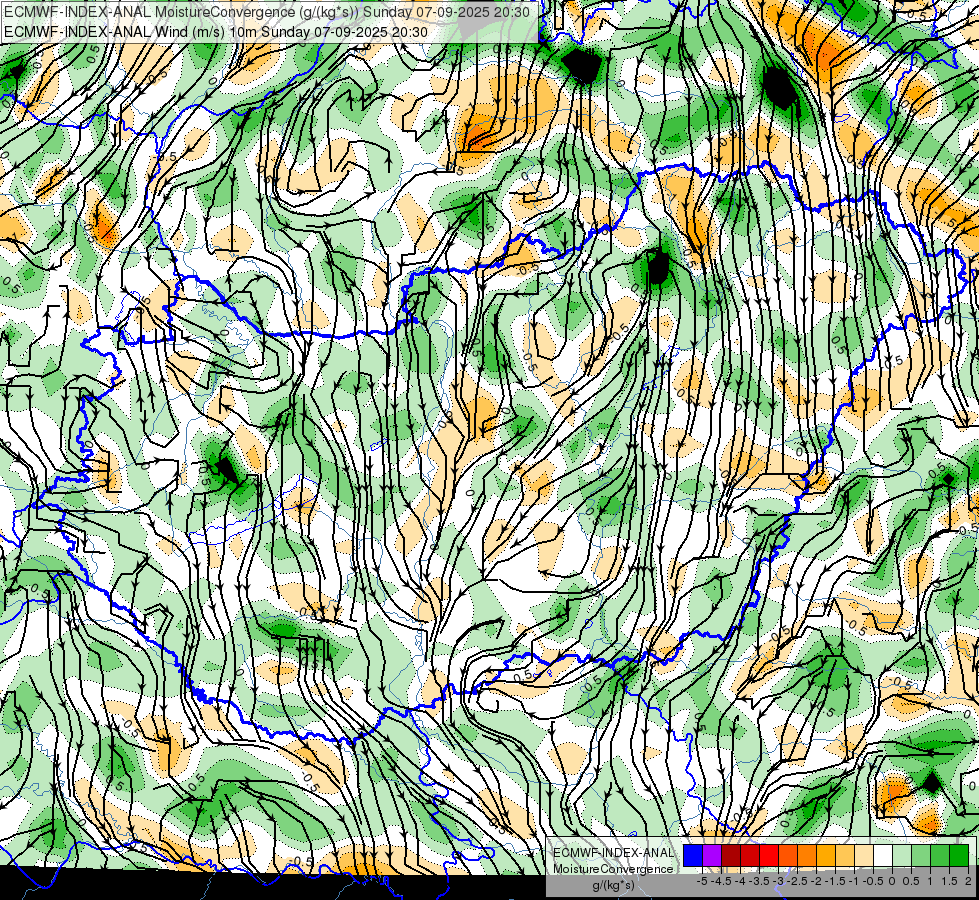Click the white legend swatch

pyautogui.click(x=883, y=855)
